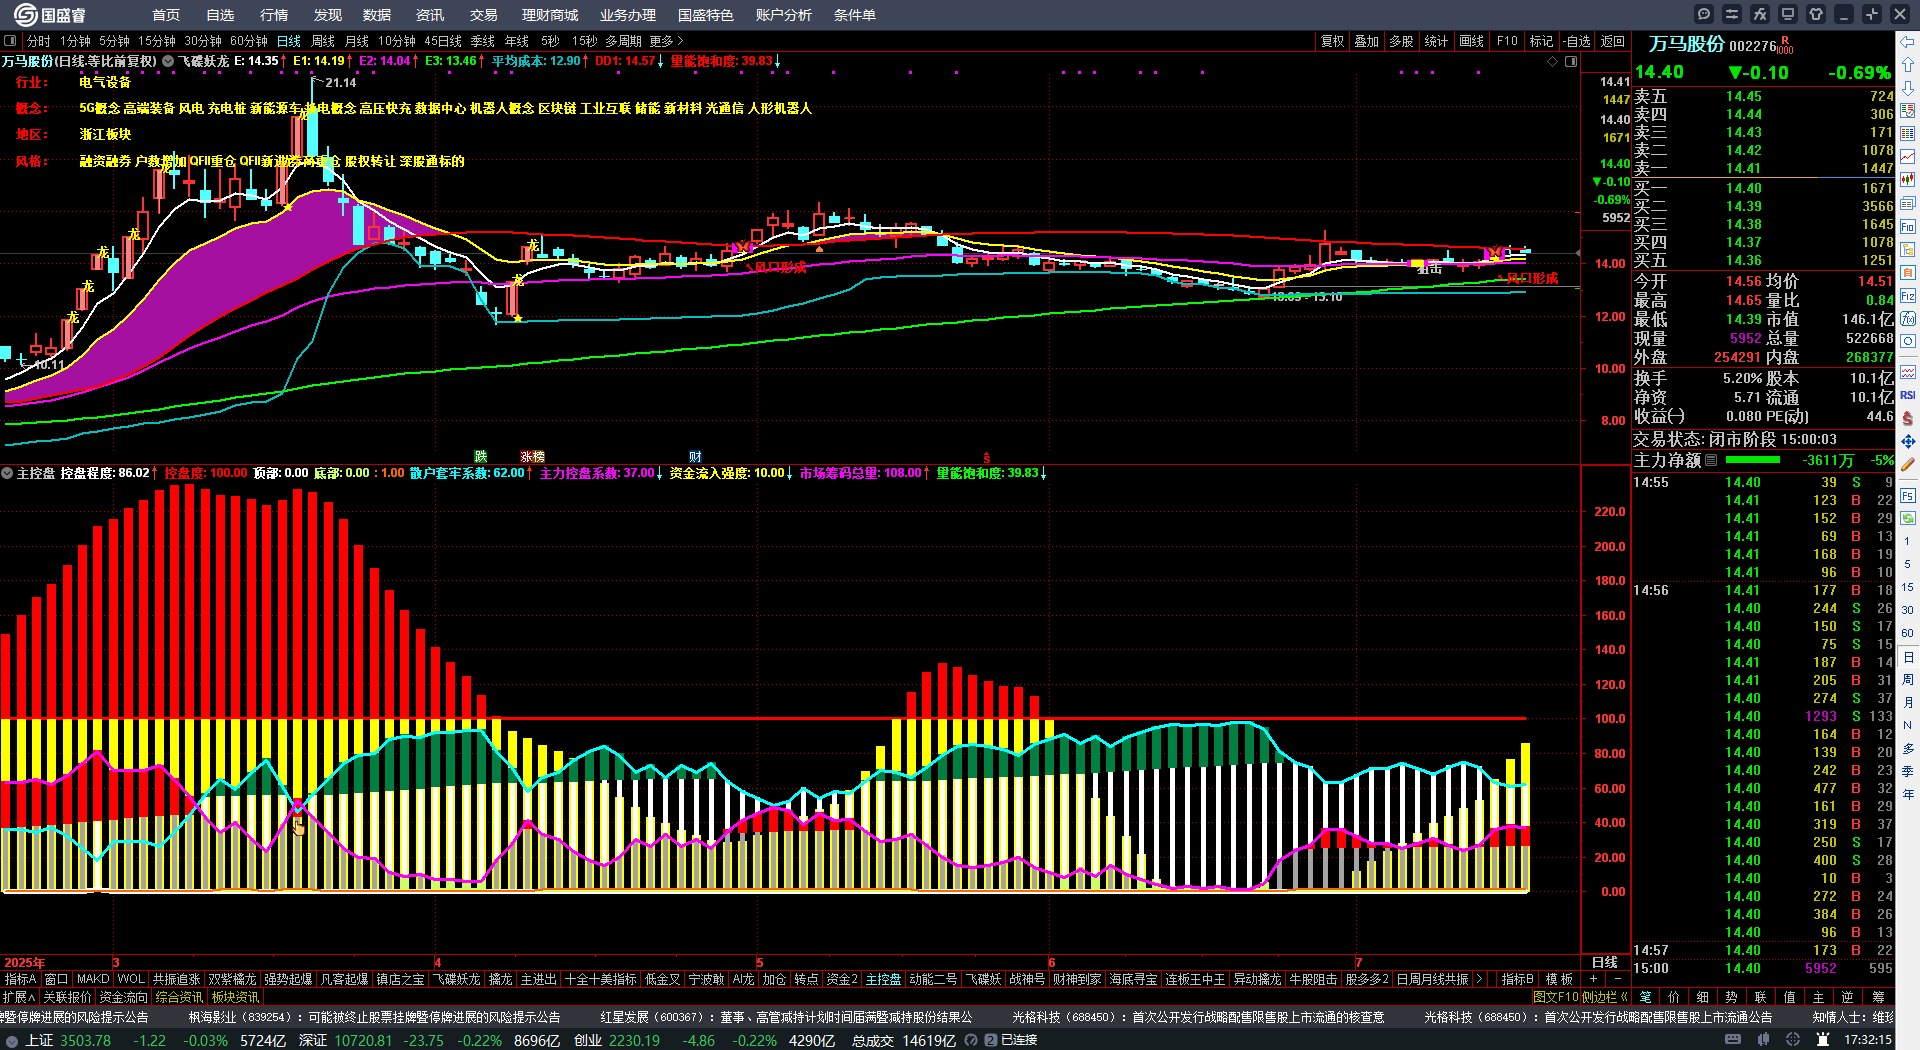Select the 价 tab in bottom right
The image size is (1920, 1050).
pos(1674,997)
